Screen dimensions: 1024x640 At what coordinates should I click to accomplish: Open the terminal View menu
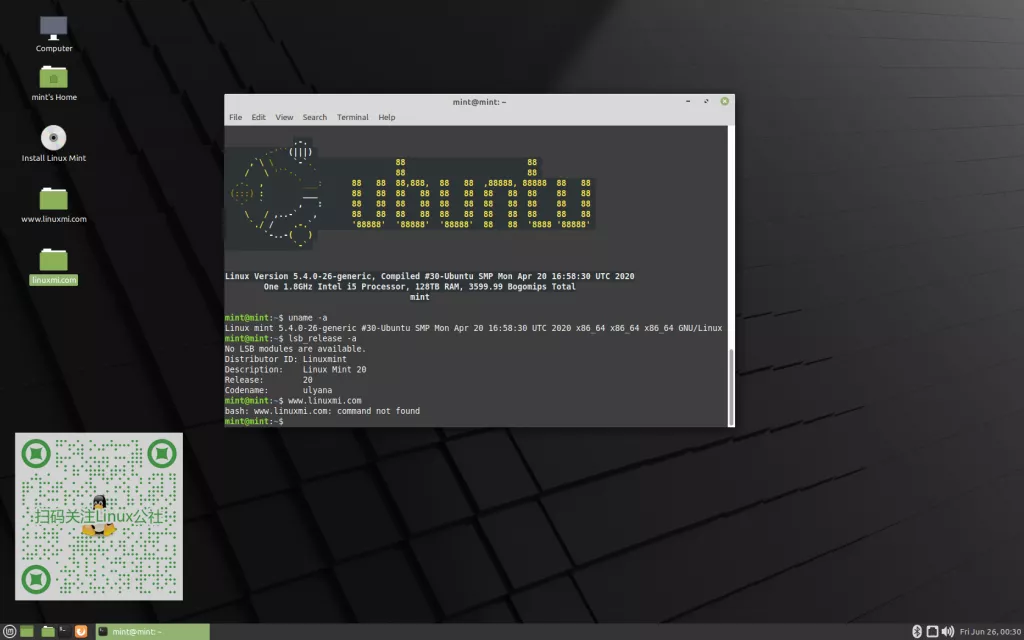pyautogui.click(x=284, y=118)
